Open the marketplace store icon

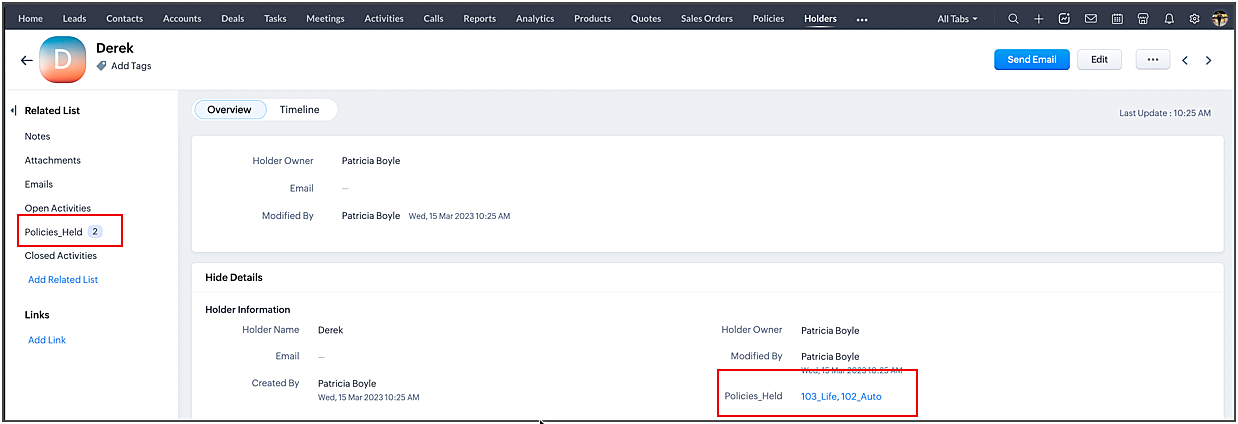tap(1143, 19)
